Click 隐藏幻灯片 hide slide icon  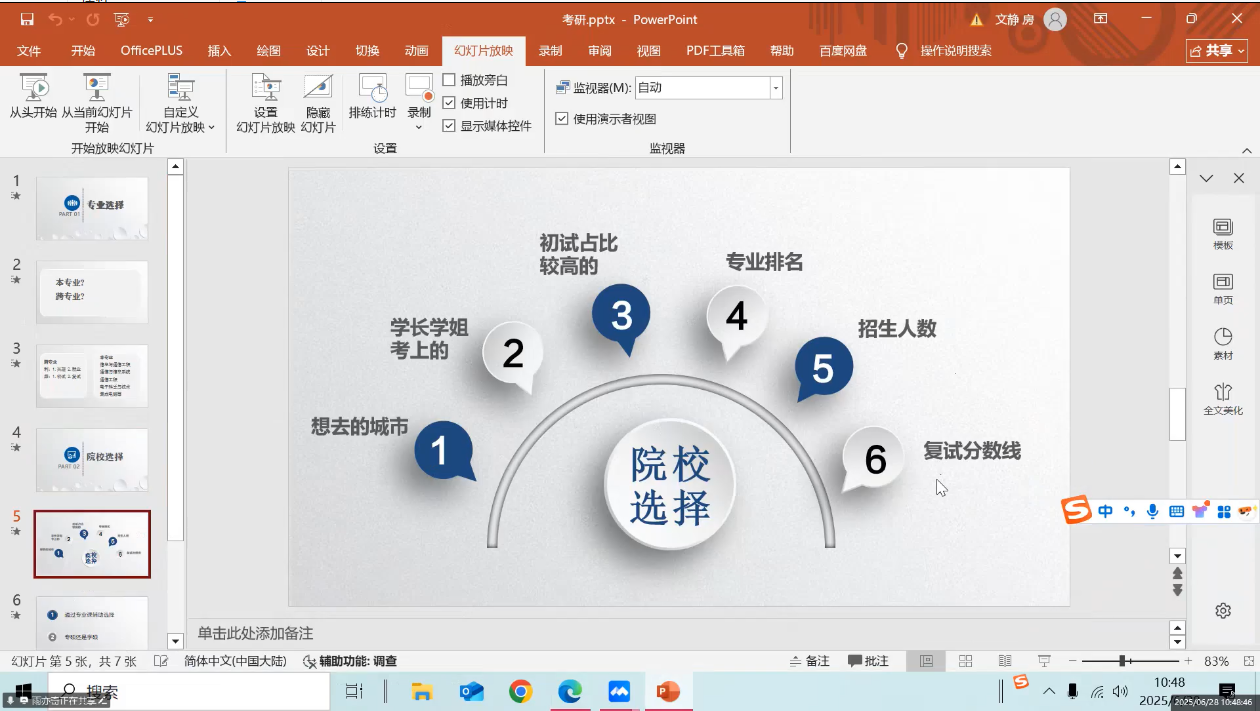point(318,89)
